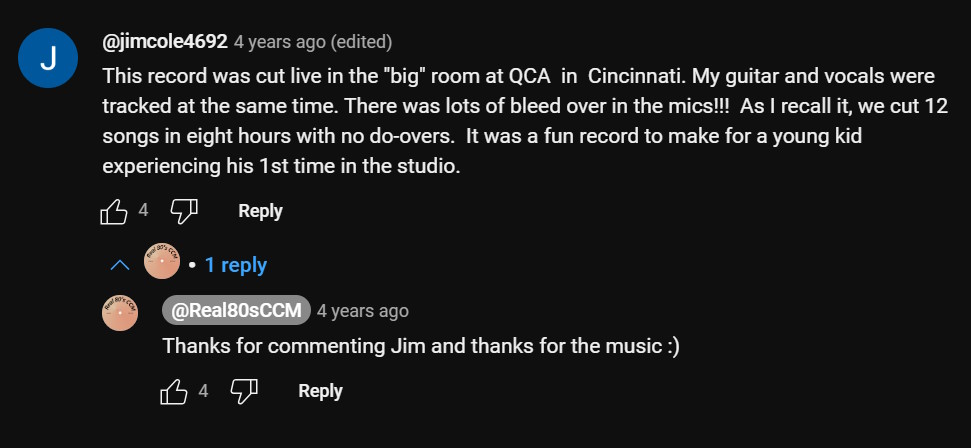Reply to the @jimcole4692 comment
The image size is (971, 448).
click(x=260, y=211)
